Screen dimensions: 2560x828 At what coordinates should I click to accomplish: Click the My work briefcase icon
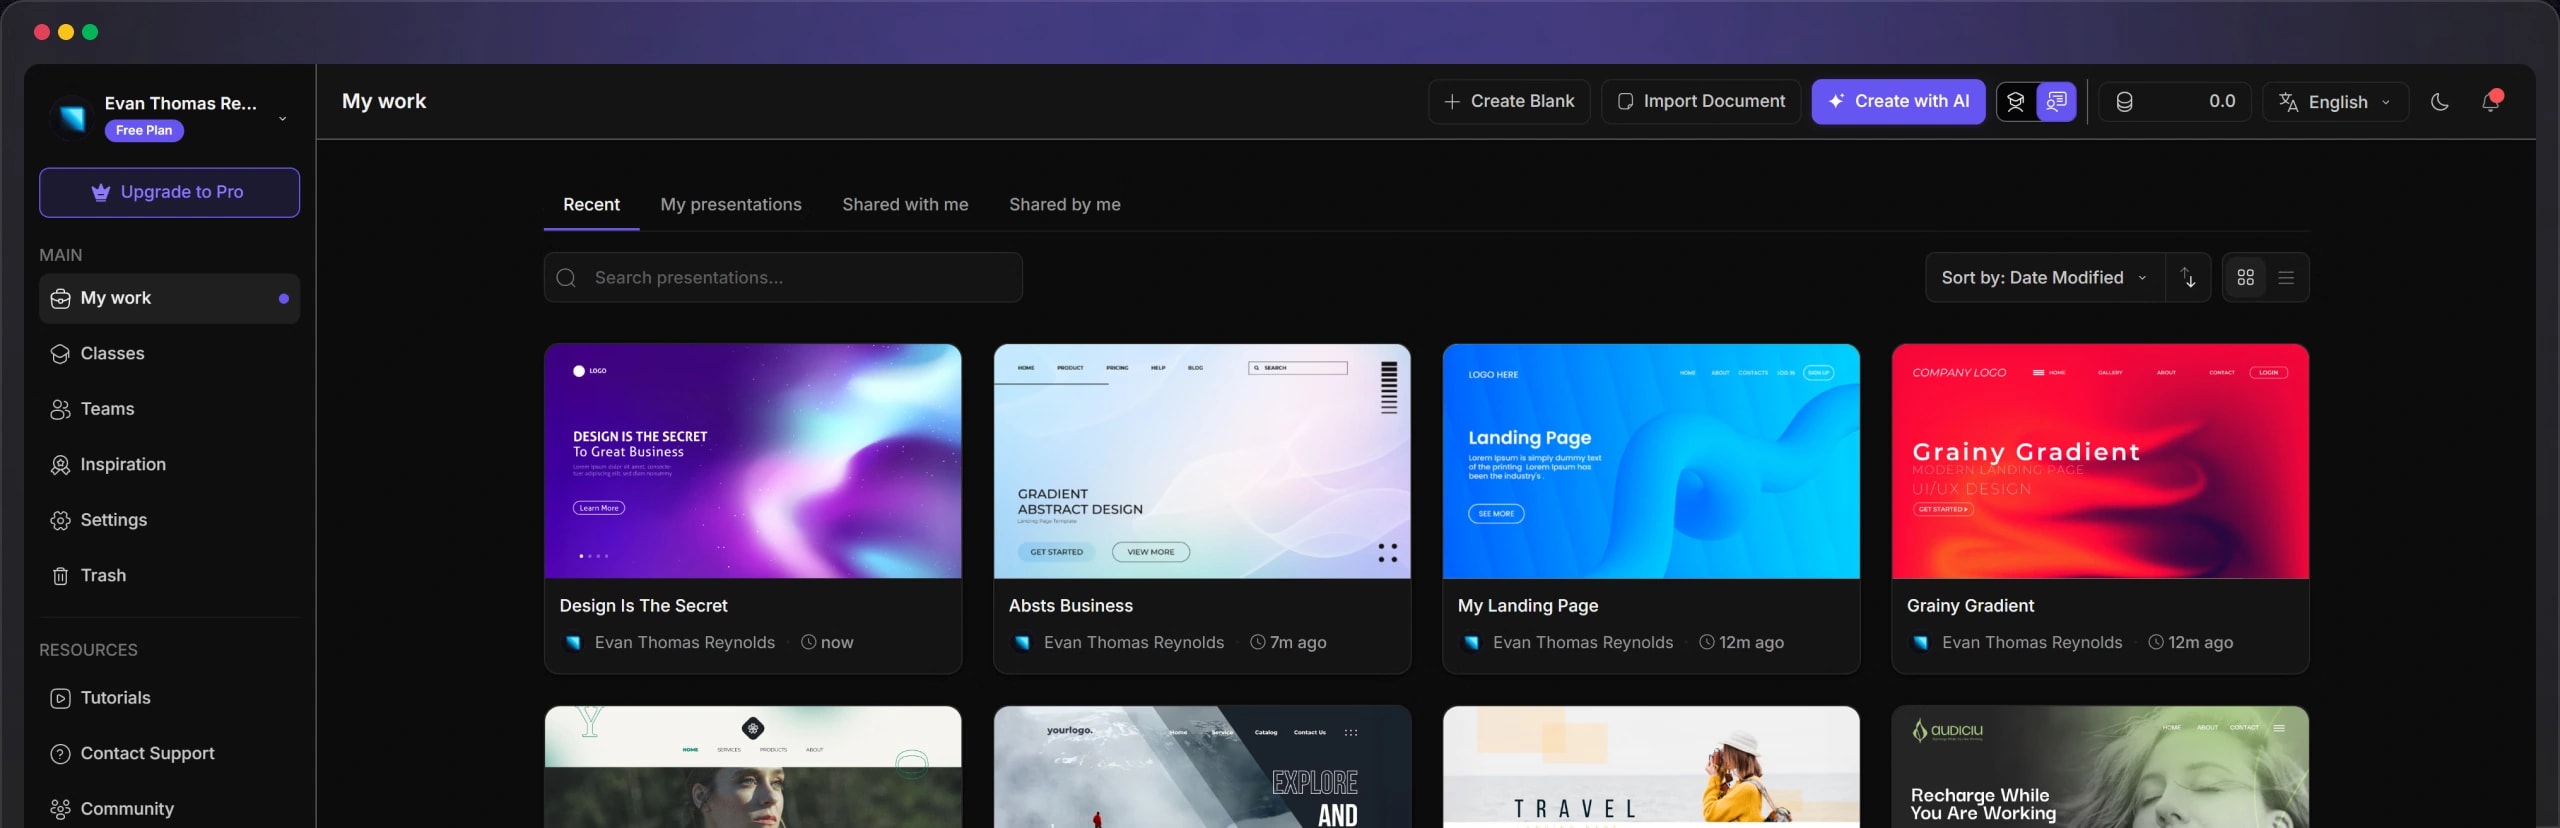point(60,298)
